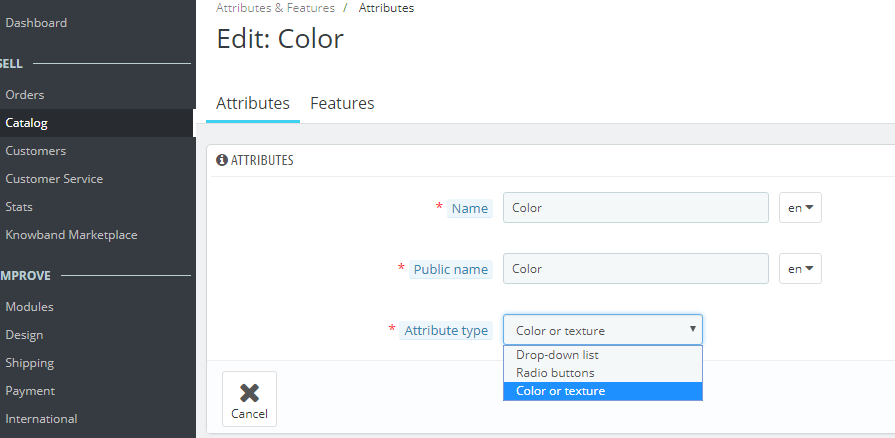Click the Cancel X icon
895x438 pixels.
coord(249,393)
